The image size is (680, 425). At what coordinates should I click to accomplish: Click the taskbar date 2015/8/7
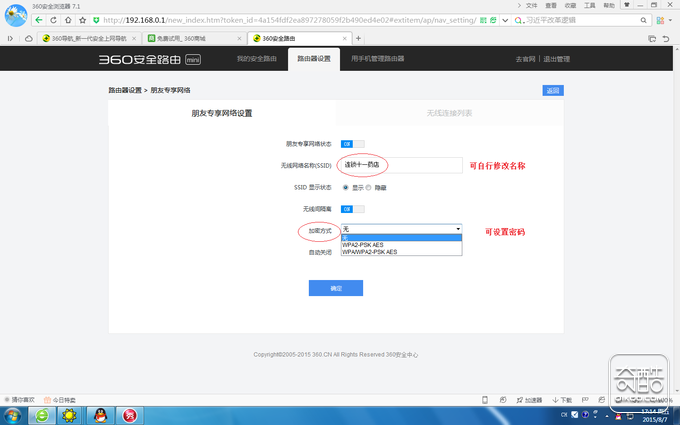[x=655, y=420]
